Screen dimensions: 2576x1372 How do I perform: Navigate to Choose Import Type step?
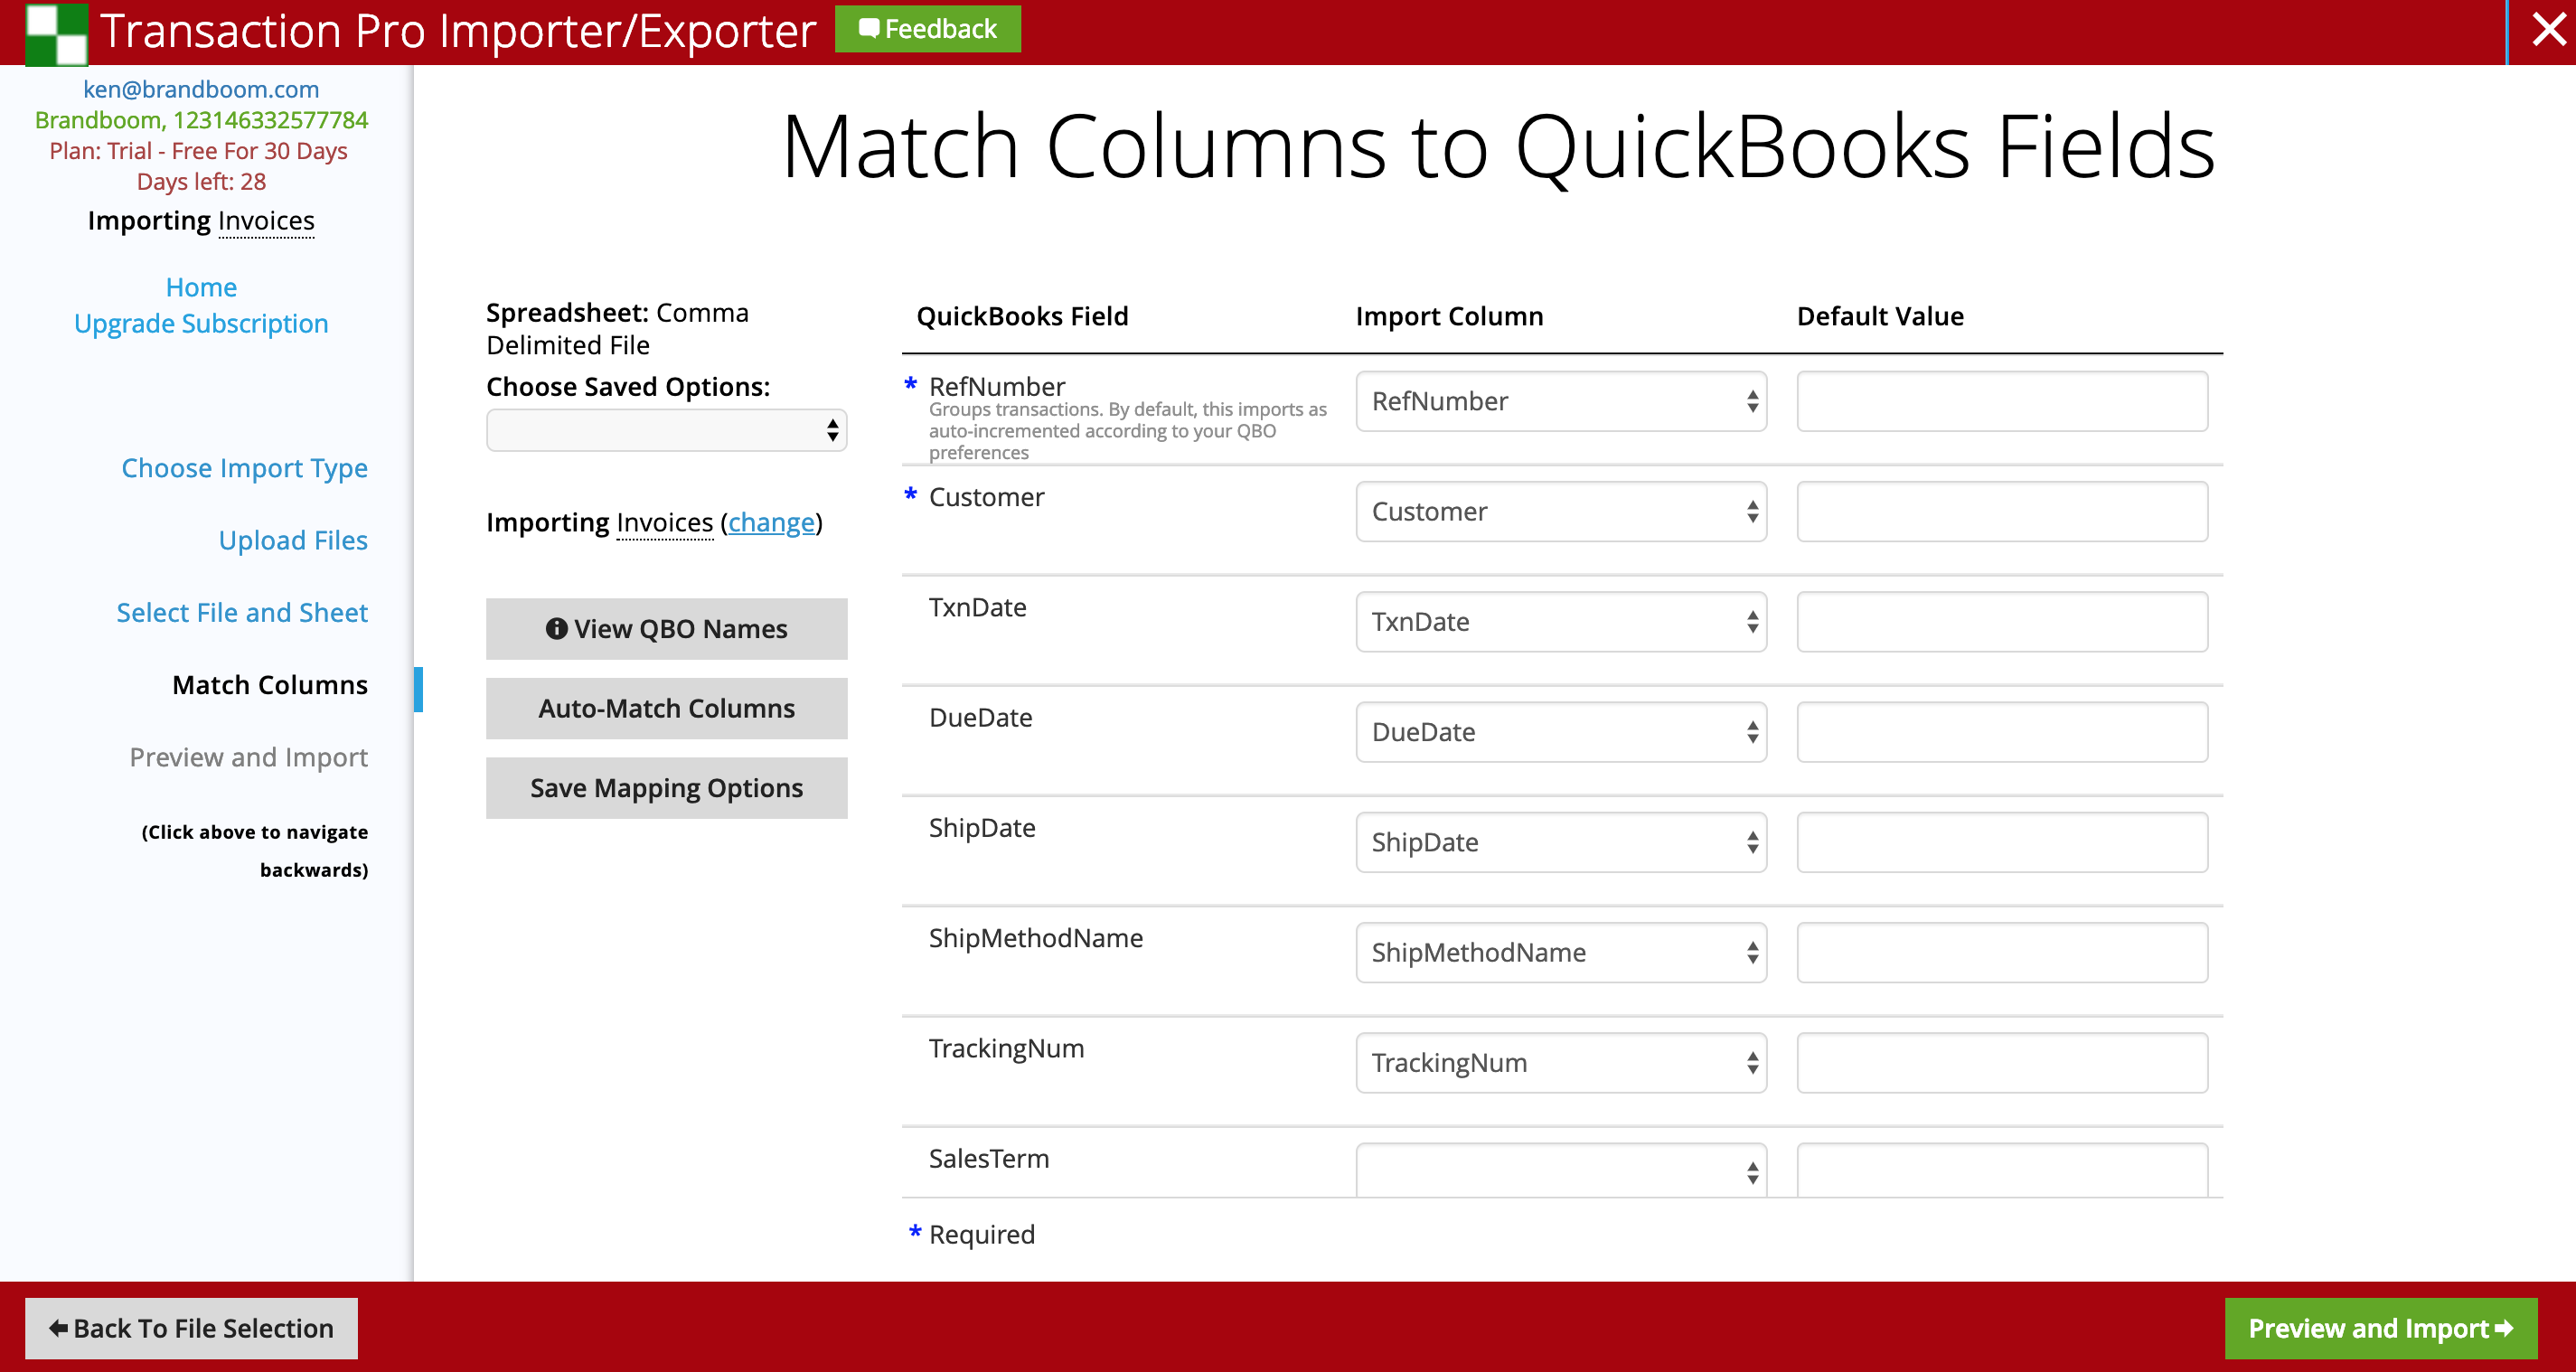point(244,468)
